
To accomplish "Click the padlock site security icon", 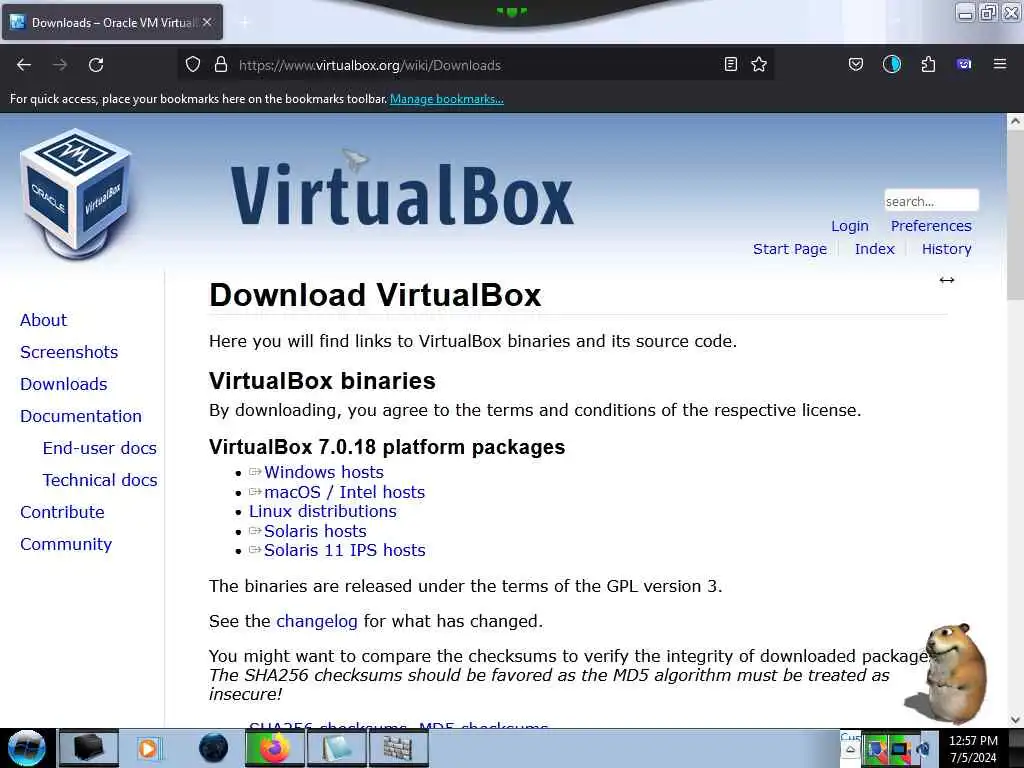I will coord(221,64).
